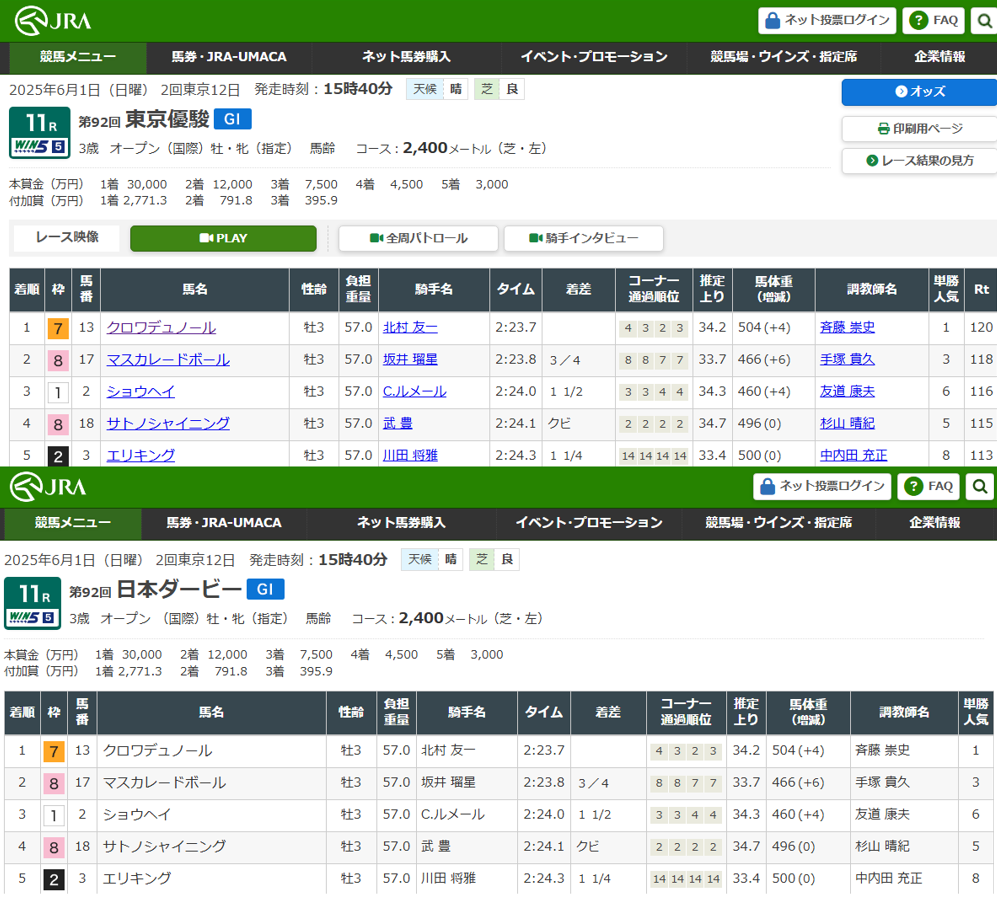Open trainer link 中内田 充正

click(853, 455)
